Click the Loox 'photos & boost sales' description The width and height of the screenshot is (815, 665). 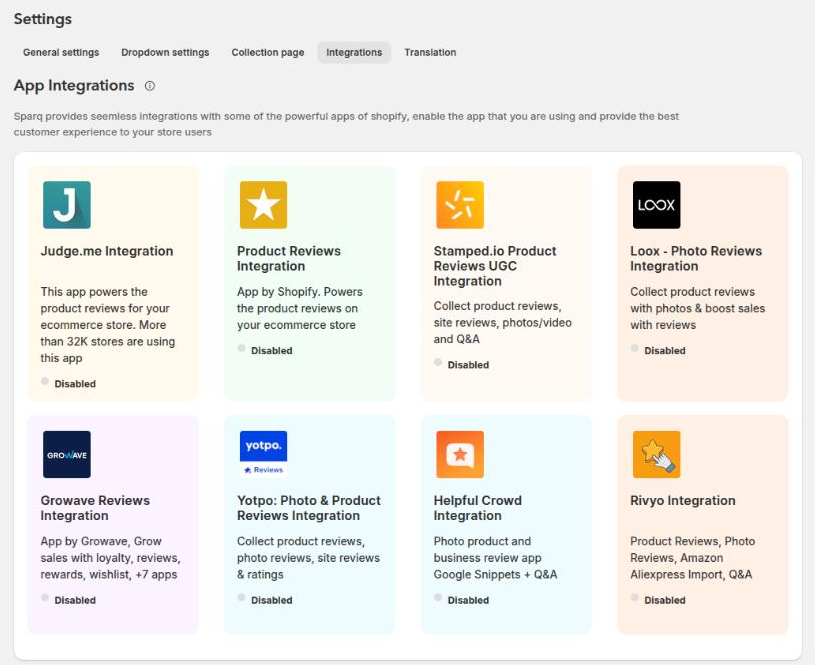coord(698,308)
